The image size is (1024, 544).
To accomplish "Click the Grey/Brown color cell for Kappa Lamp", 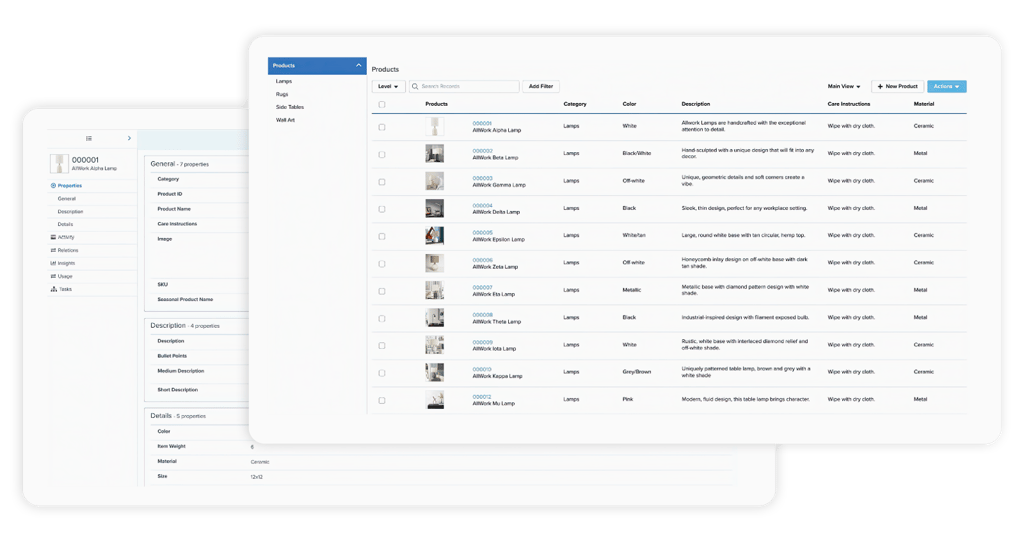I will pyautogui.click(x=637, y=372).
